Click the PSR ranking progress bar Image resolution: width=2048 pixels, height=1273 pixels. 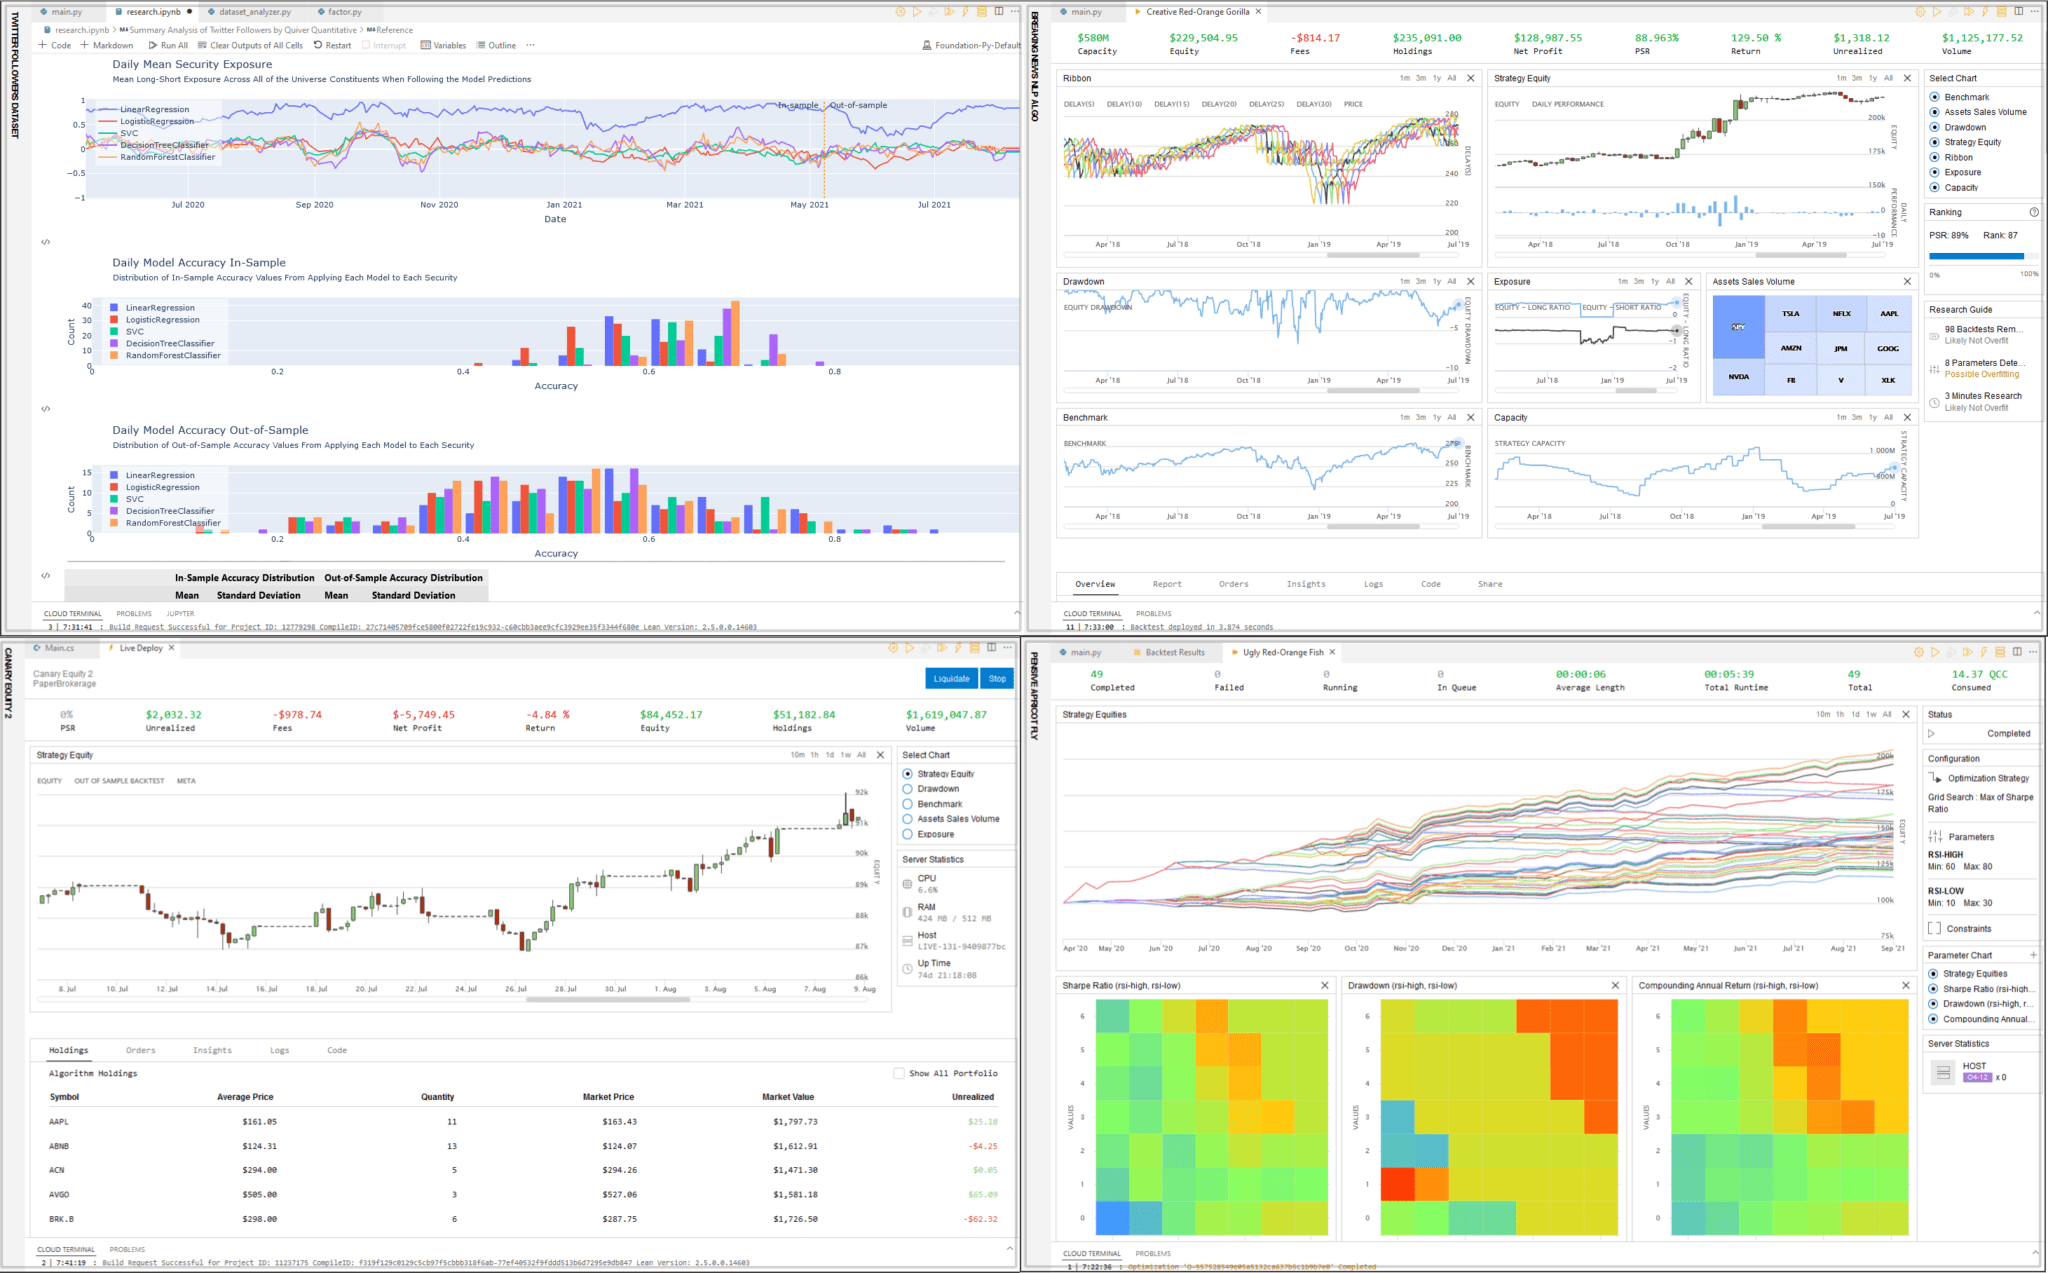pos(1983,257)
